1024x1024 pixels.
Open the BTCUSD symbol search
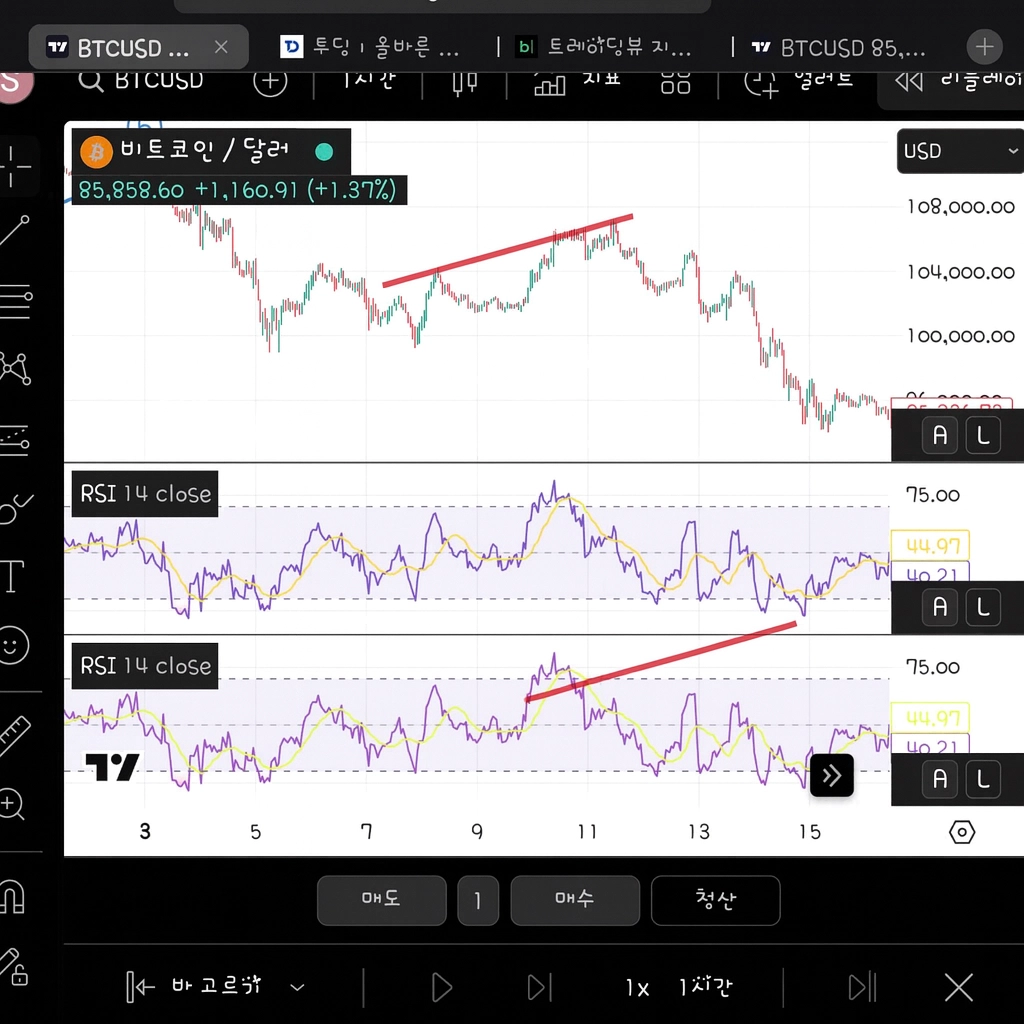point(140,81)
